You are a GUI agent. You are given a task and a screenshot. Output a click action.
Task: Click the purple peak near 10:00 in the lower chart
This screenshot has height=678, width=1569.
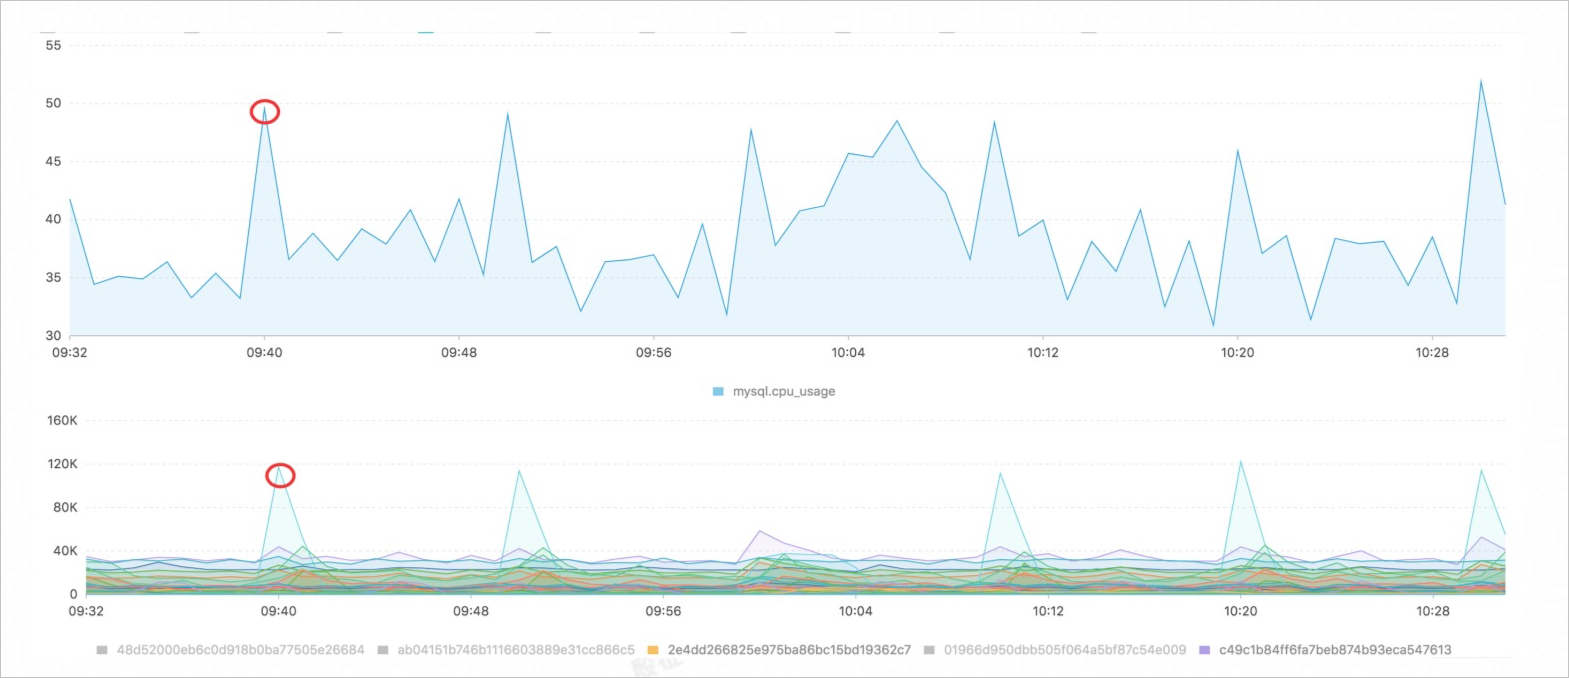click(x=760, y=531)
